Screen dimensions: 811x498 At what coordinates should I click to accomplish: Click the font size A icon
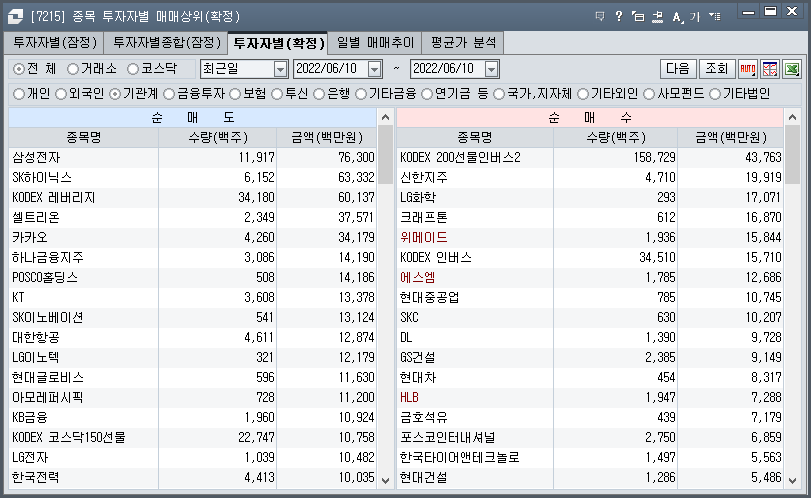pos(678,17)
